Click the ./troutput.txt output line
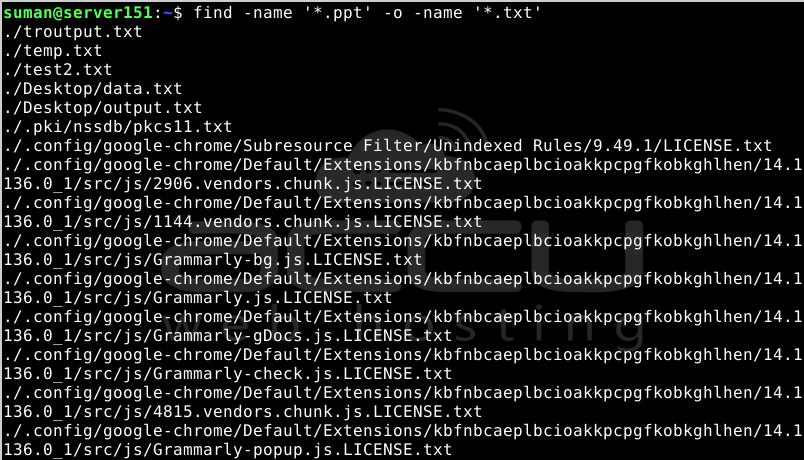 tap(73, 32)
